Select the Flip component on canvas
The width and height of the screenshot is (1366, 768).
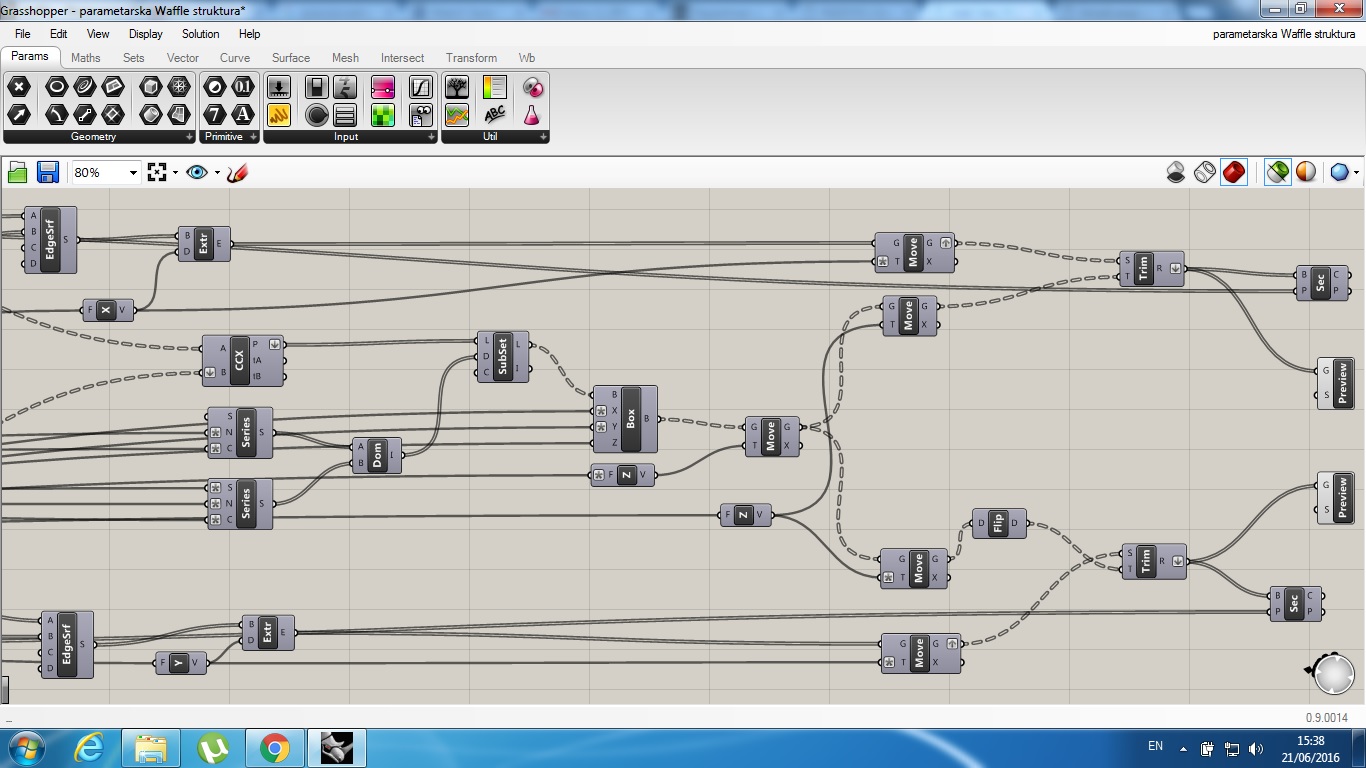click(999, 524)
